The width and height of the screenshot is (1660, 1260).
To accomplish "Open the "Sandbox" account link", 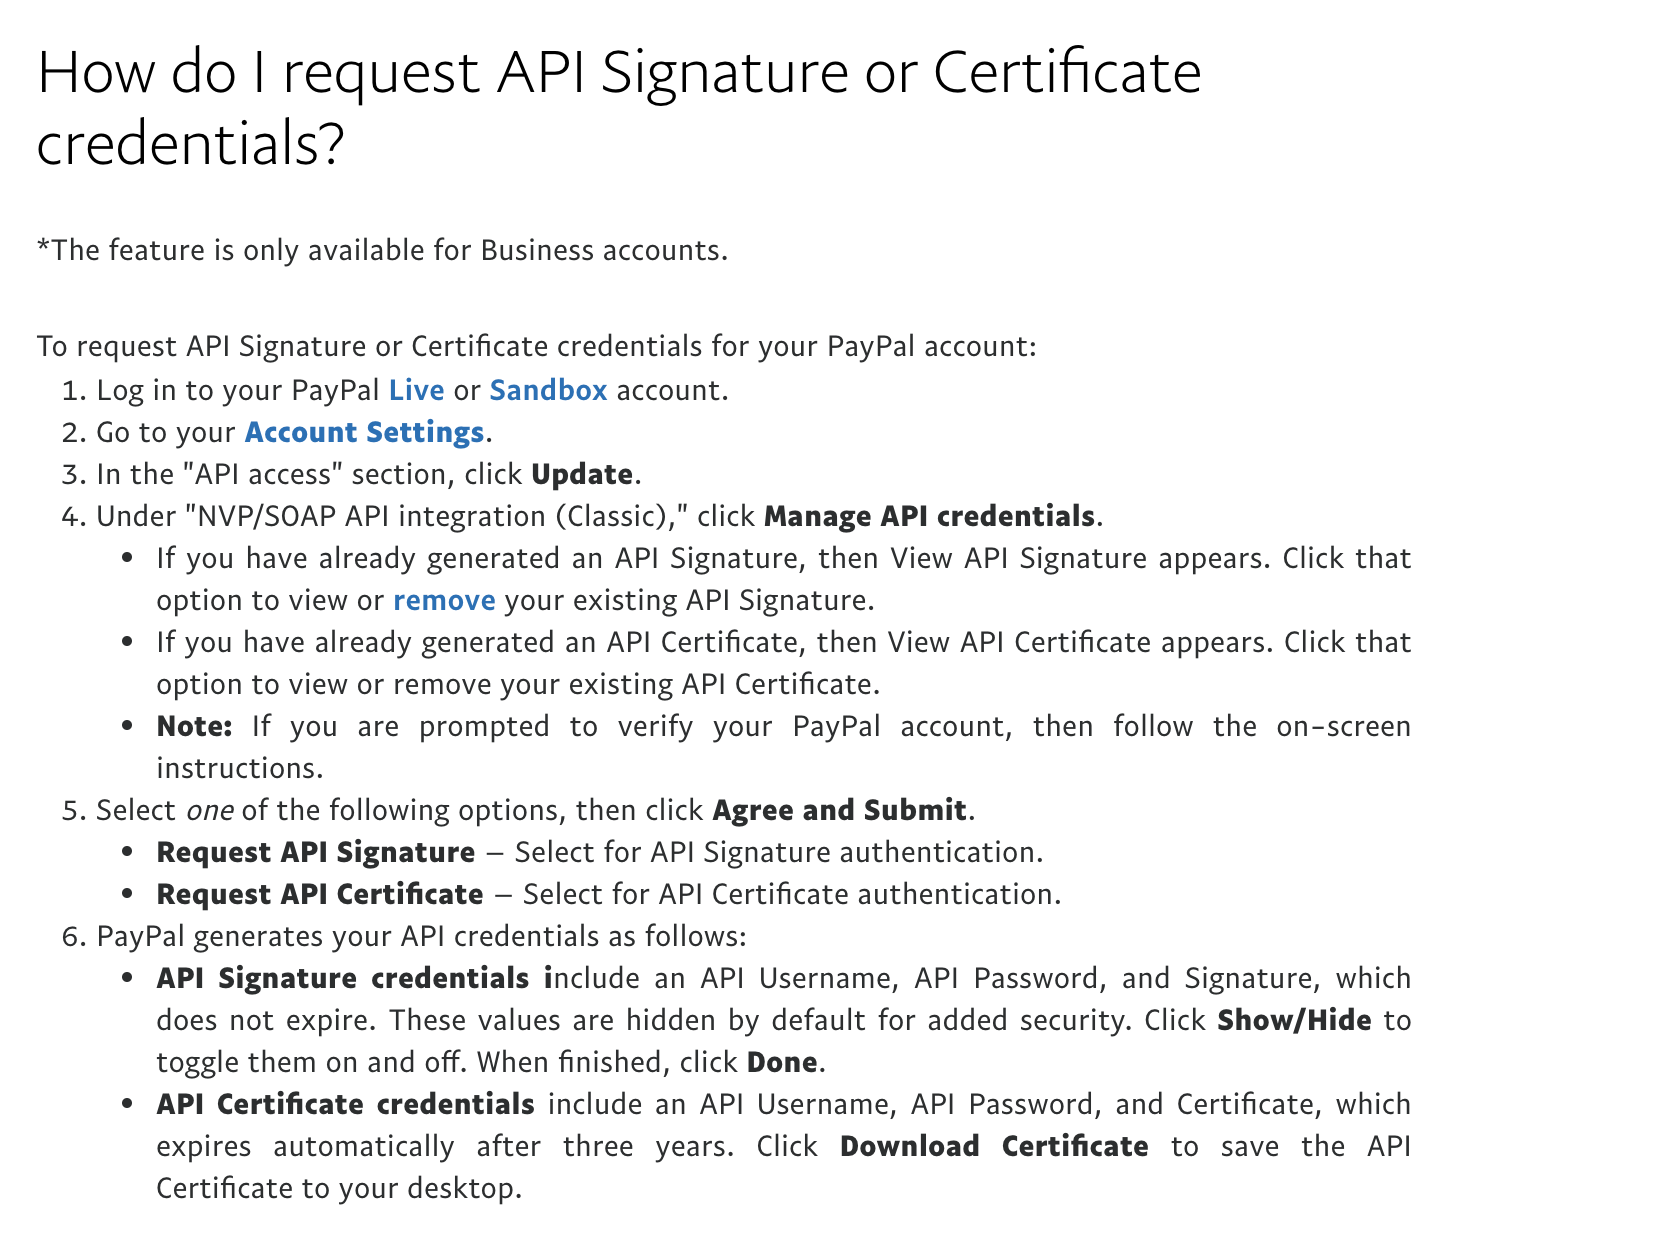I will click(x=548, y=390).
